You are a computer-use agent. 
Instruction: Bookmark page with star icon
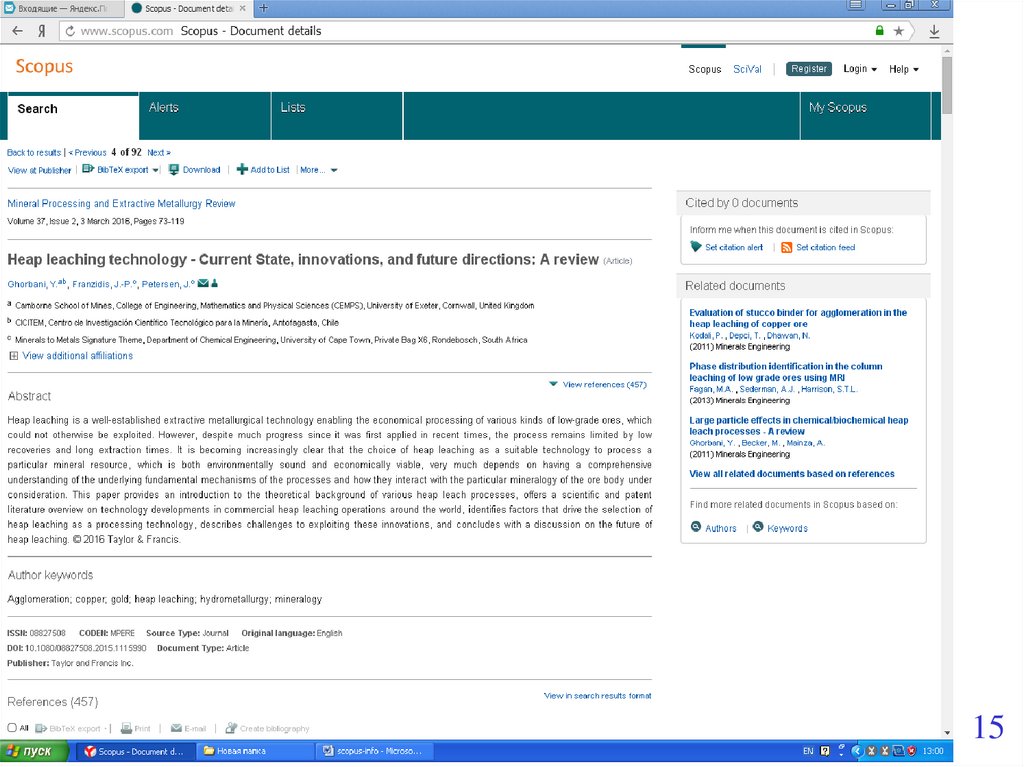tap(899, 31)
